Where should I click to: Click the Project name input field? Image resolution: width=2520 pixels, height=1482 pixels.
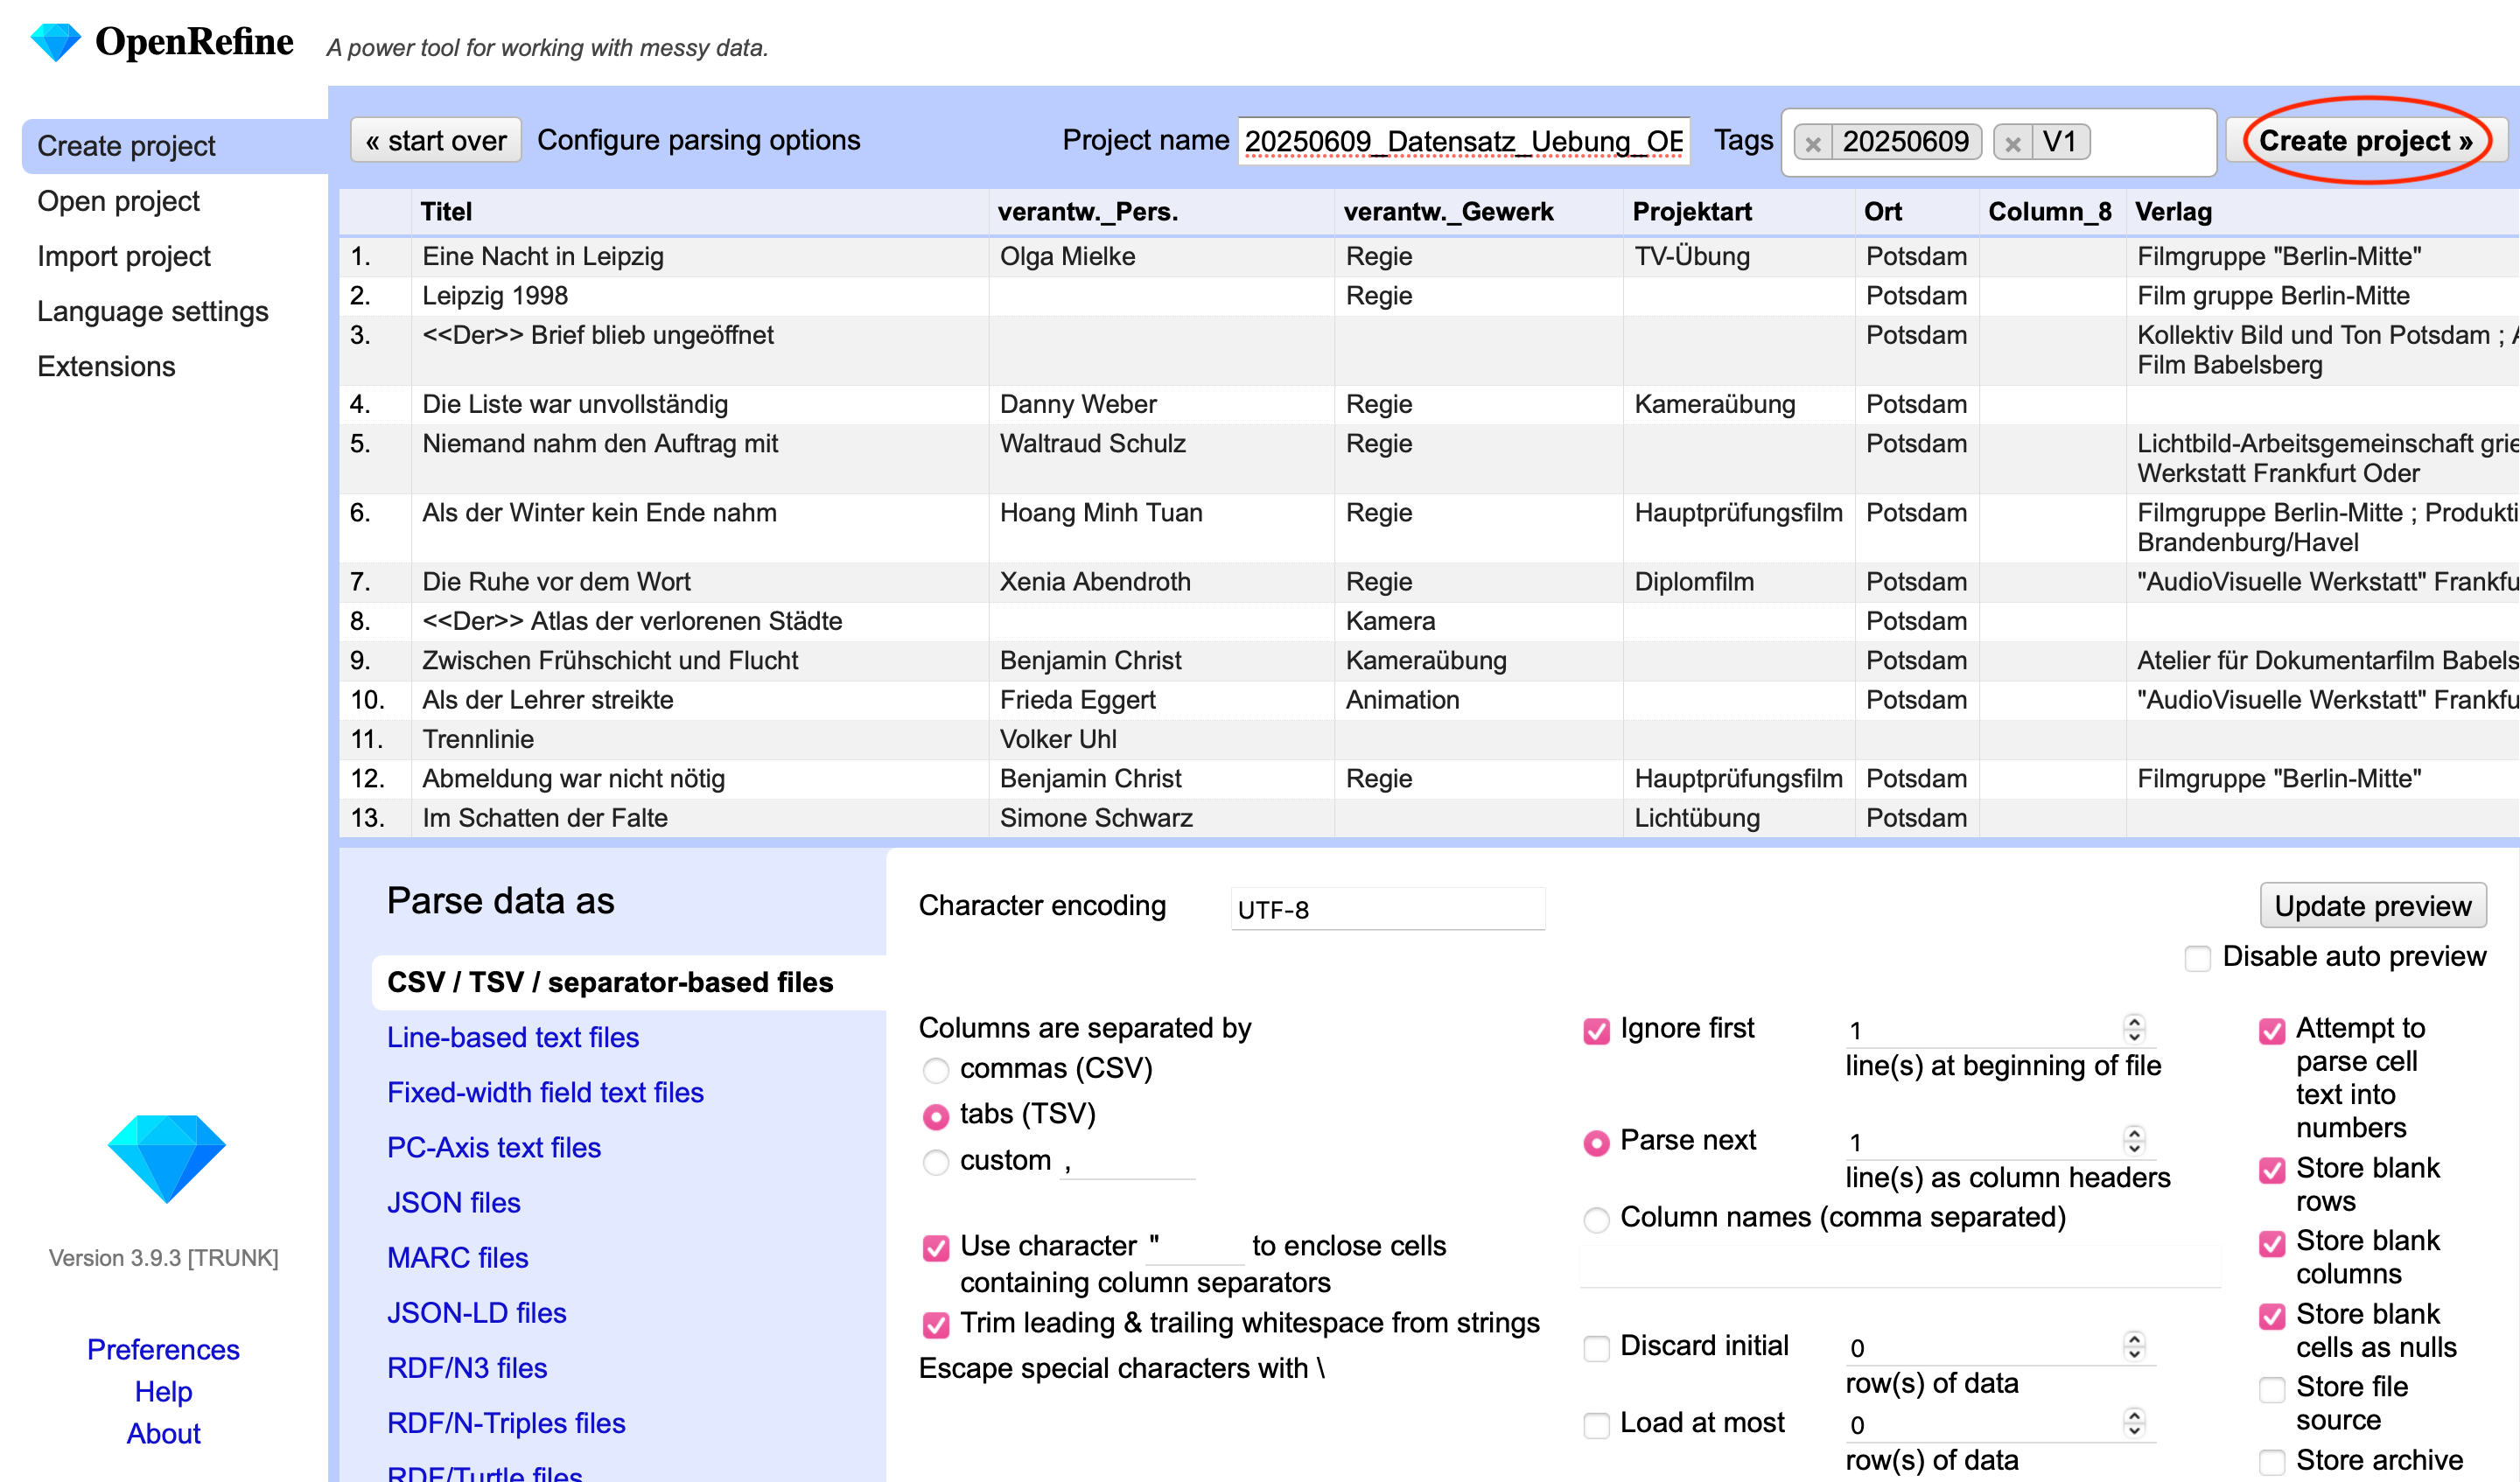click(1464, 141)
